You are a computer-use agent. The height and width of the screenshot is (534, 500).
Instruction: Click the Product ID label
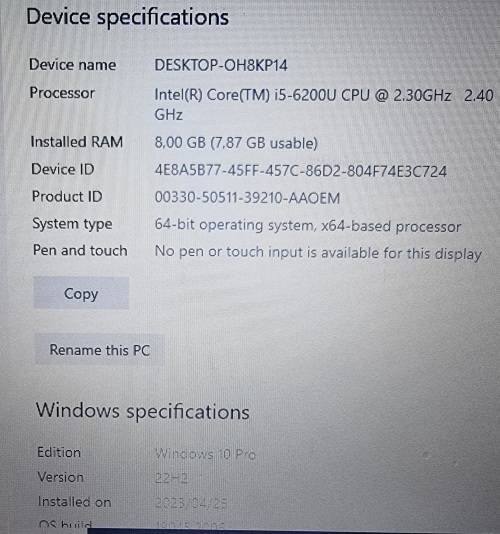tap(67, 197)
